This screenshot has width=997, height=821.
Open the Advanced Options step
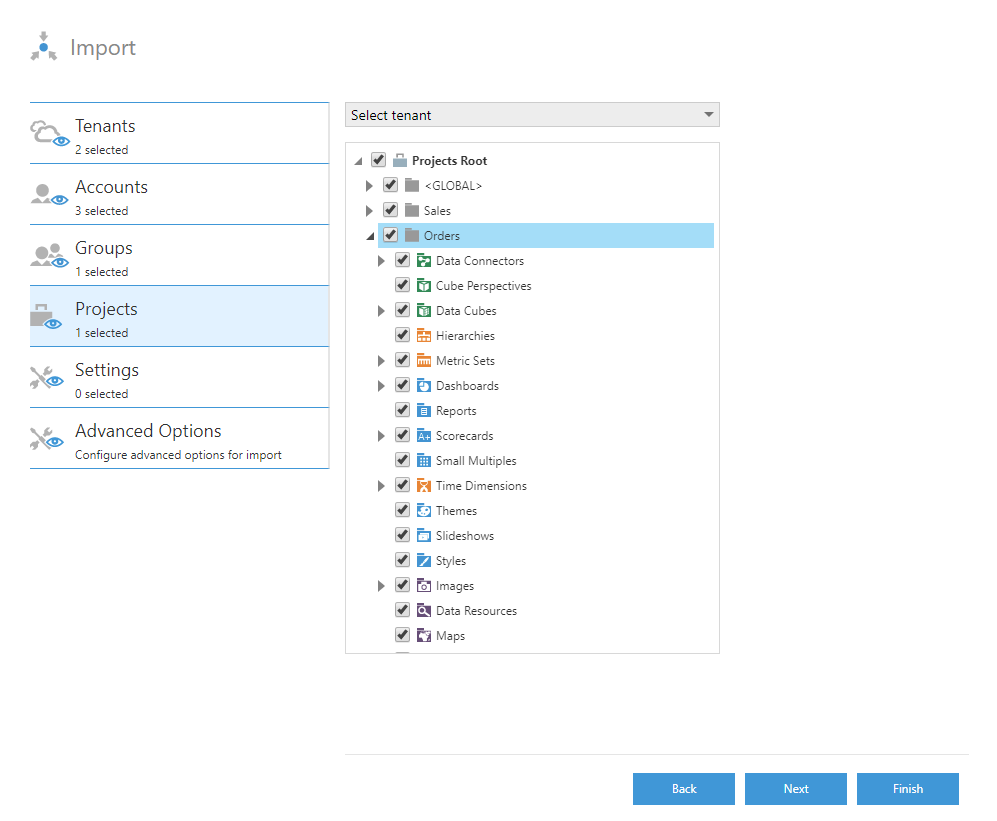tap(179, 438)
